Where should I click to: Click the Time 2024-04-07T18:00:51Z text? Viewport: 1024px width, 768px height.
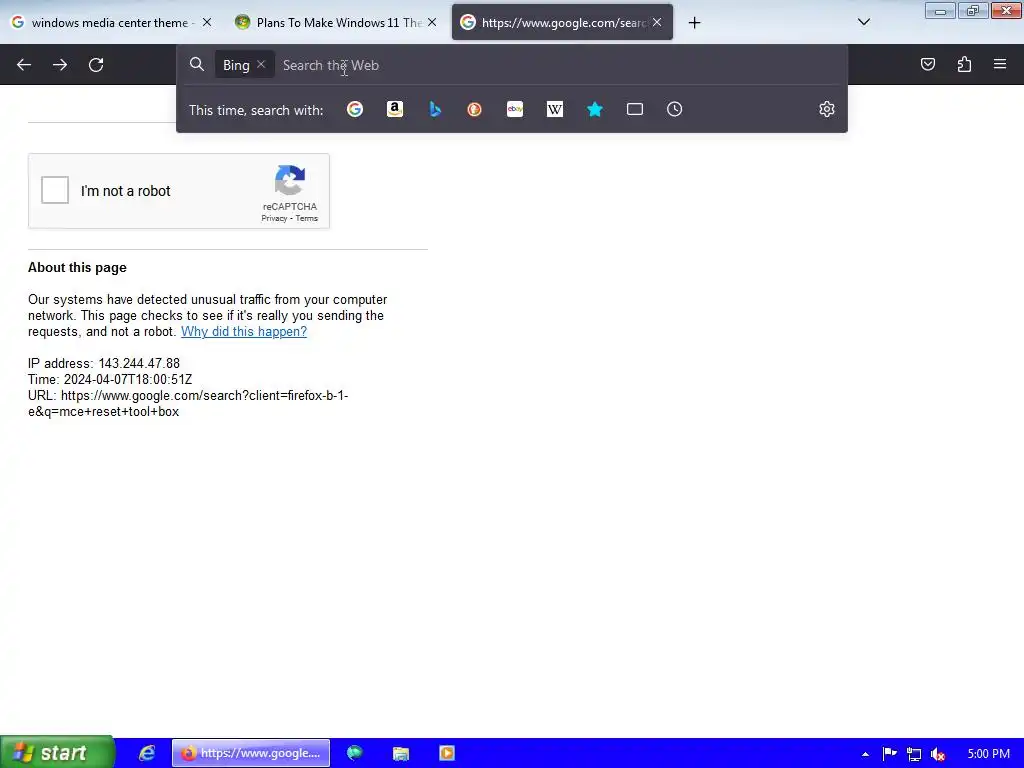(110, 379)
